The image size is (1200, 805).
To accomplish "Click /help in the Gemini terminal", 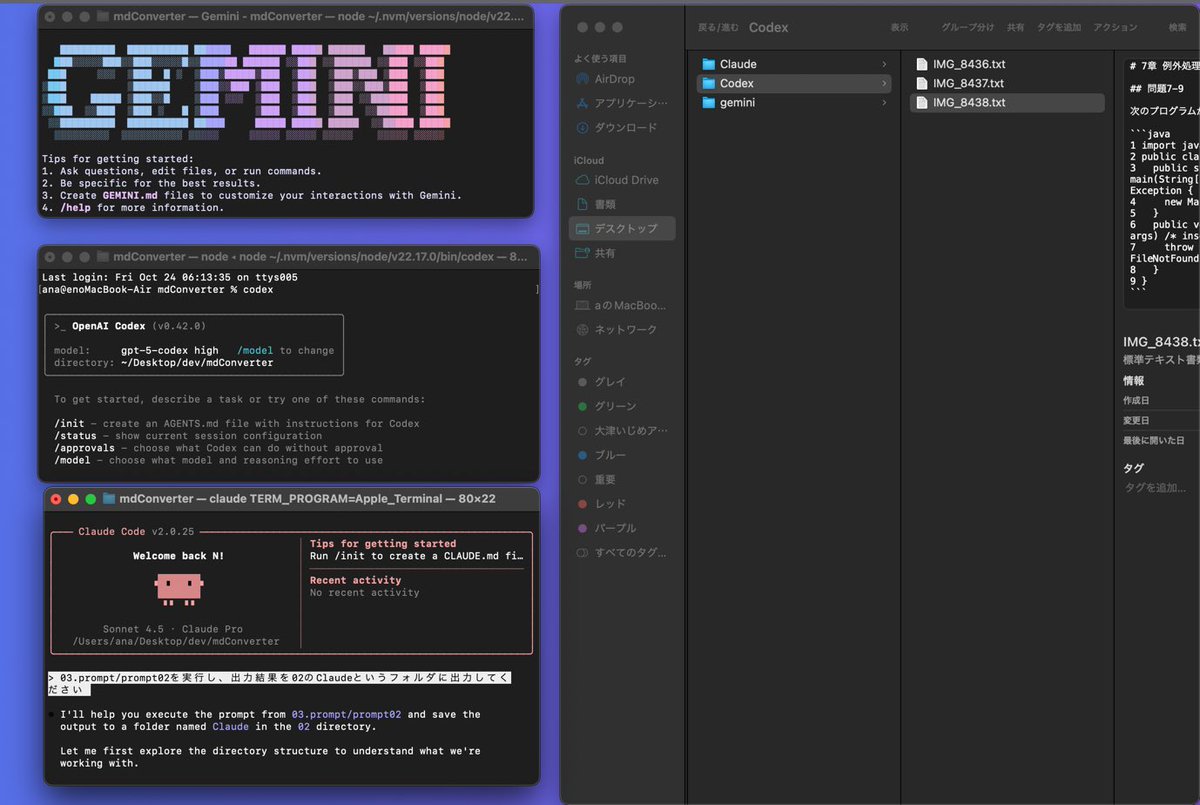I will click(x=75, y=208).
